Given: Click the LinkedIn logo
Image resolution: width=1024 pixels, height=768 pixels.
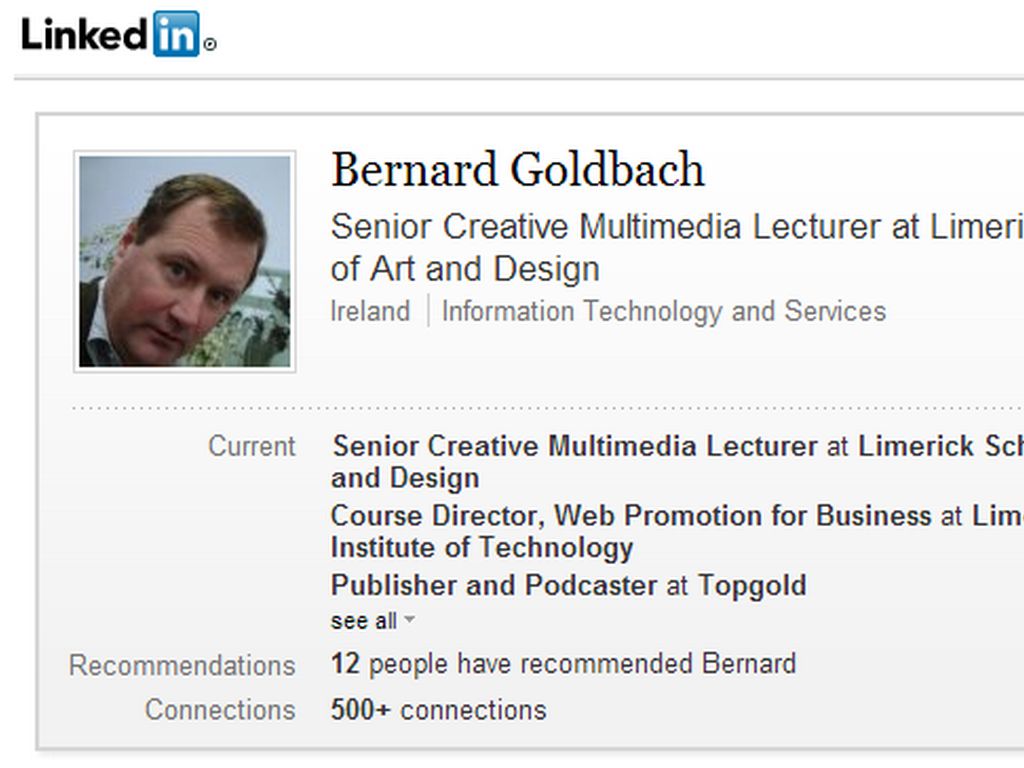Looking at the screenshot, I should (111, 34).
